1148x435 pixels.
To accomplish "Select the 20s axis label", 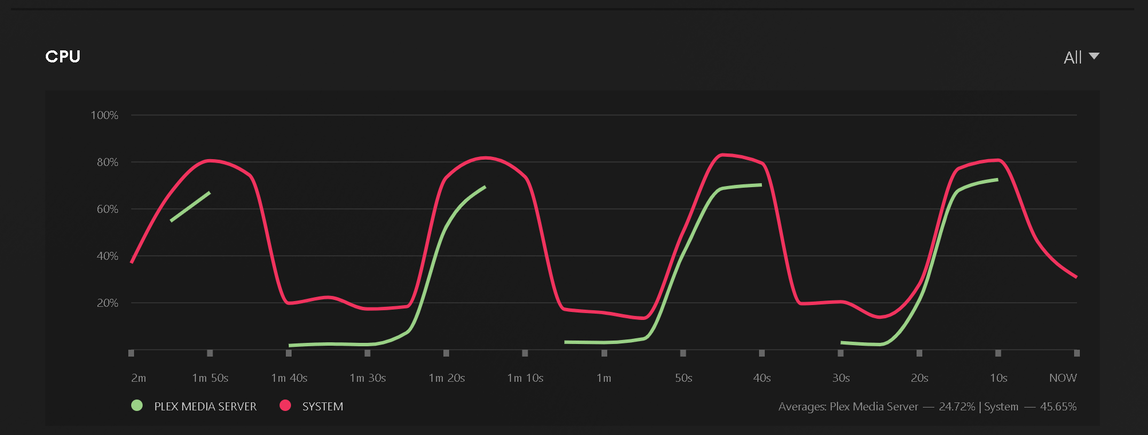I will tap(920, 379).
